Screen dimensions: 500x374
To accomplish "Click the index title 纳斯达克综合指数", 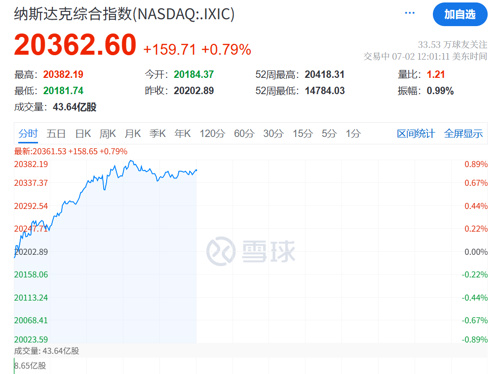I will pos(73,14).
